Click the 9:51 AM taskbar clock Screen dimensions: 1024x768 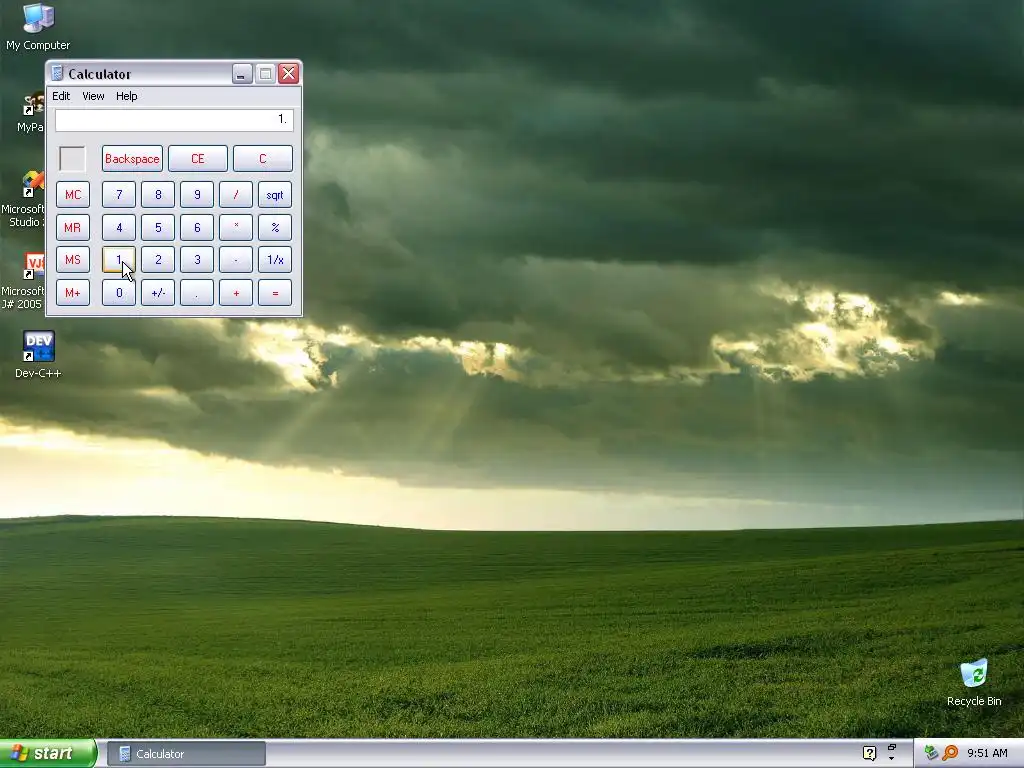tap(987, 753)
